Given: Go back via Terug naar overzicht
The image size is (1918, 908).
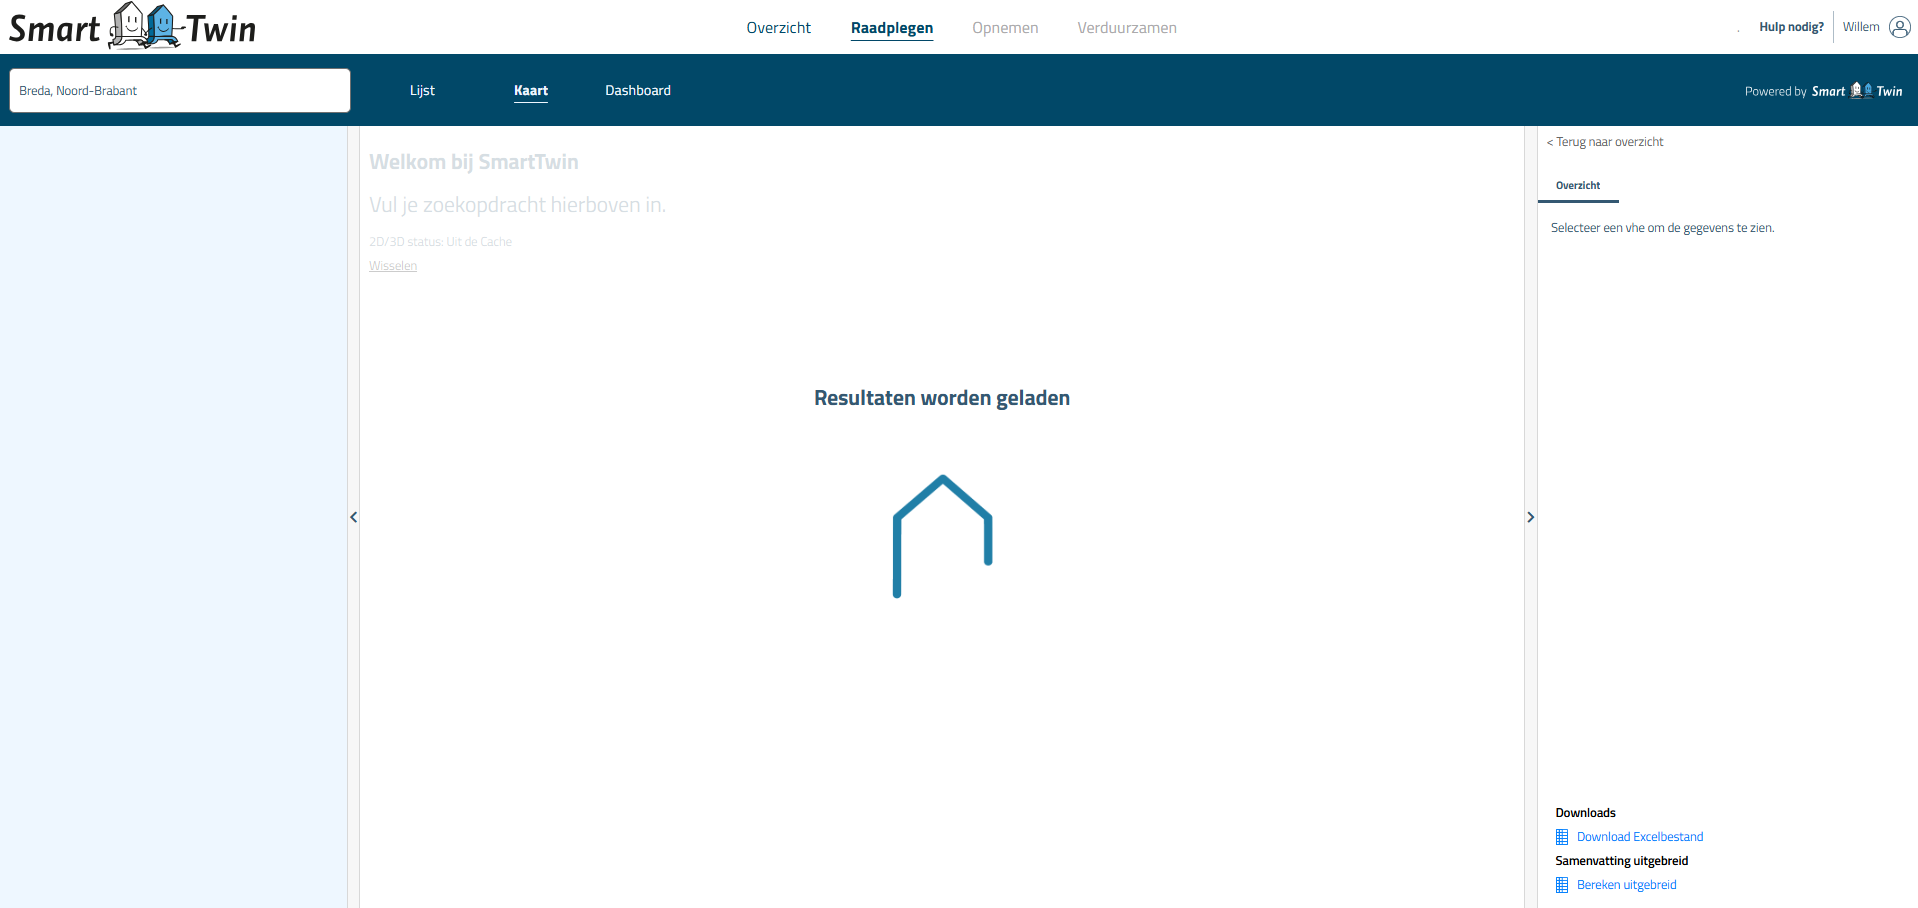Looking at the screenshot, I should (x=1605, y=142).
